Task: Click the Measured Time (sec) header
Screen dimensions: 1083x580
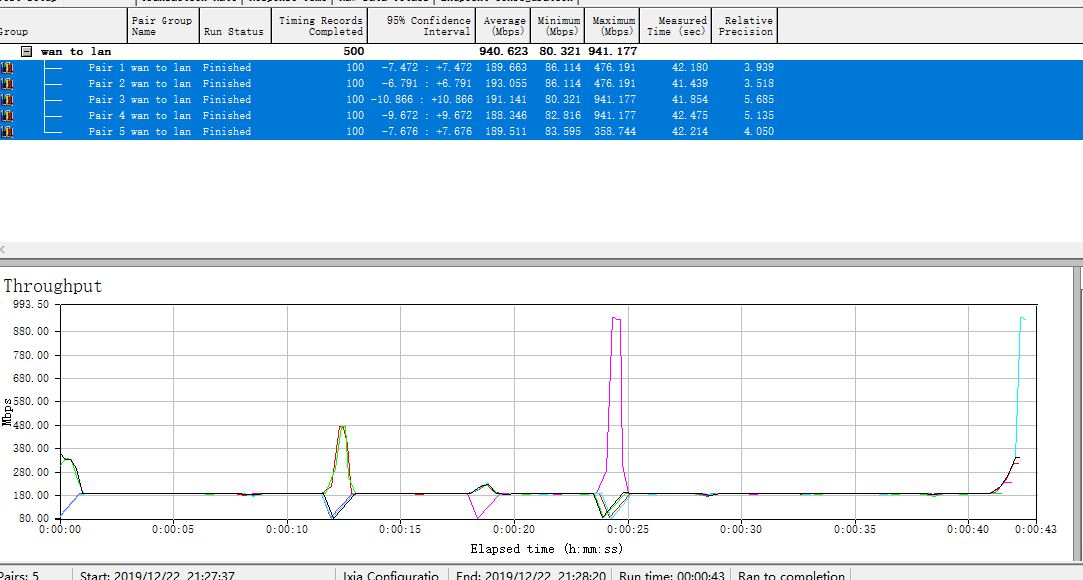Action: pos(676,26)
